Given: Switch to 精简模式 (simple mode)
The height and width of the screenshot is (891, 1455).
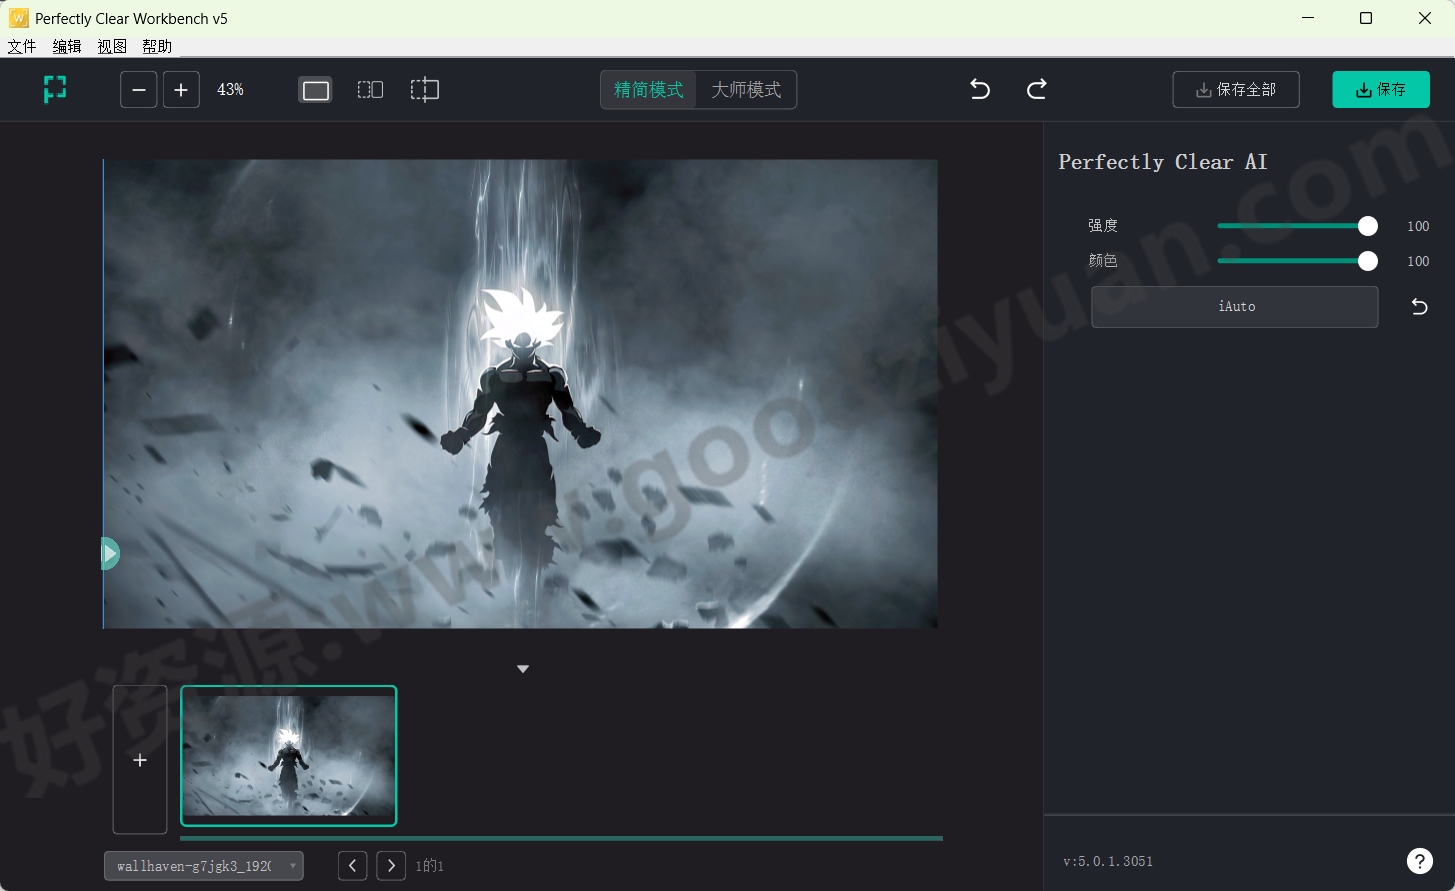Looking at the screenshot, I should 649,90.
